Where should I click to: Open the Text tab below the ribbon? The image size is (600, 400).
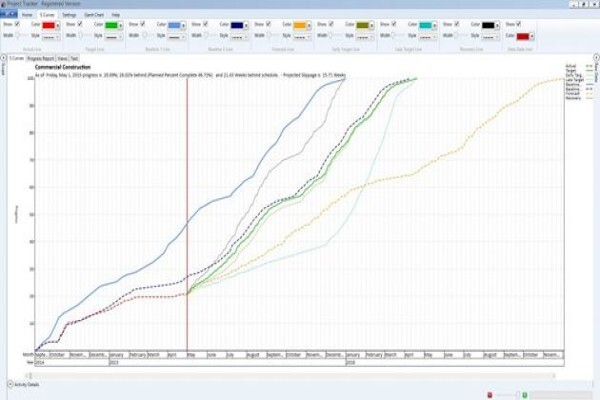coord(74,59)
